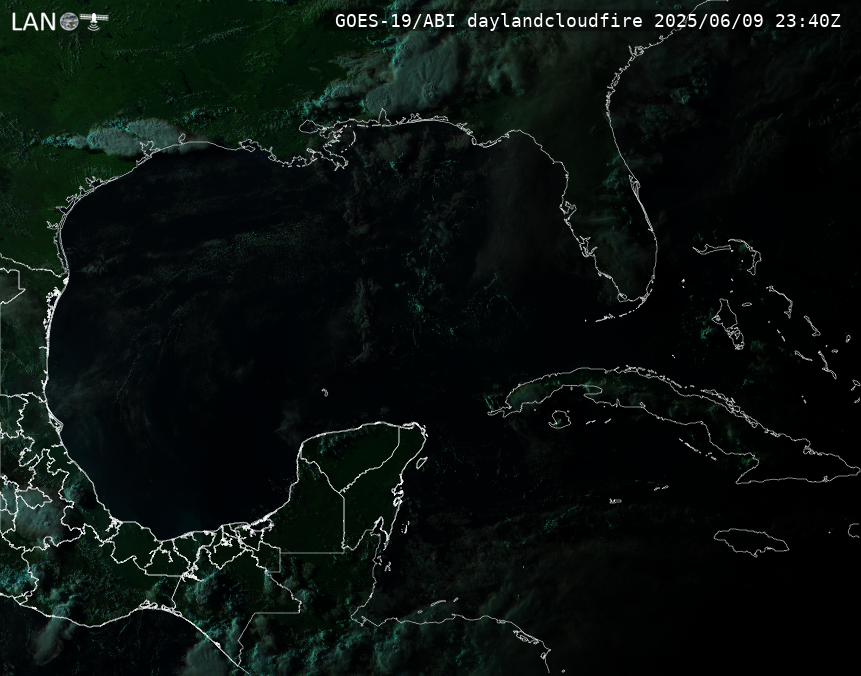Image resolution: width=861 pixels, height=676 pixels.
Task: Click the GOES-19/ABI label text
Action: click(x=395, y=21)
